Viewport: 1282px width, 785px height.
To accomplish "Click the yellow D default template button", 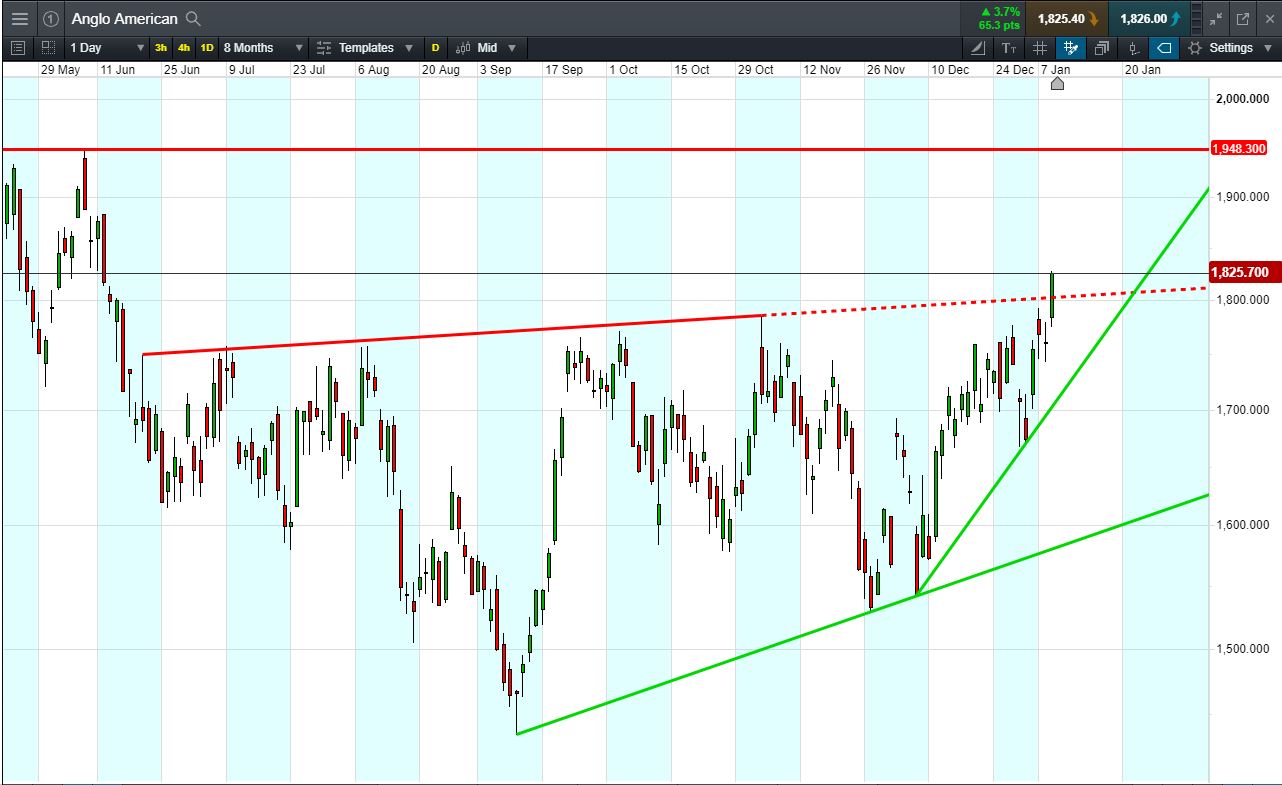I will (x=435, y=48).
